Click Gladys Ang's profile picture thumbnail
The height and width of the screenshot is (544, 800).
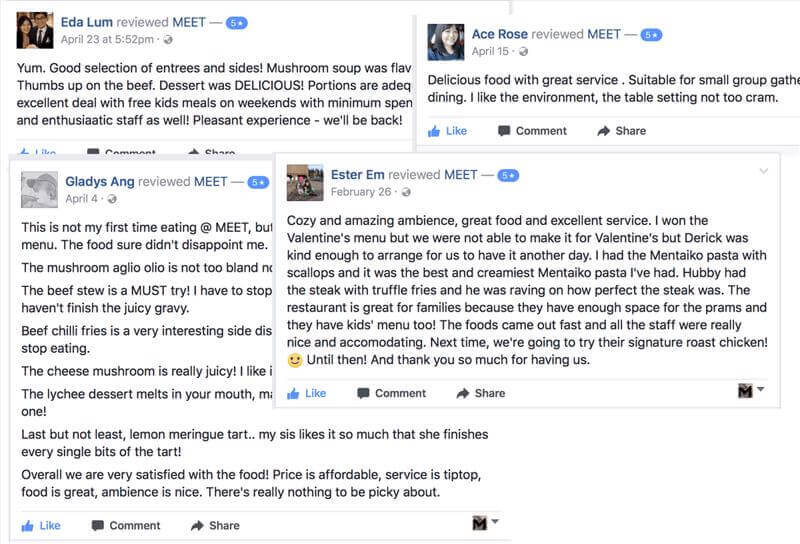[39, 189]
